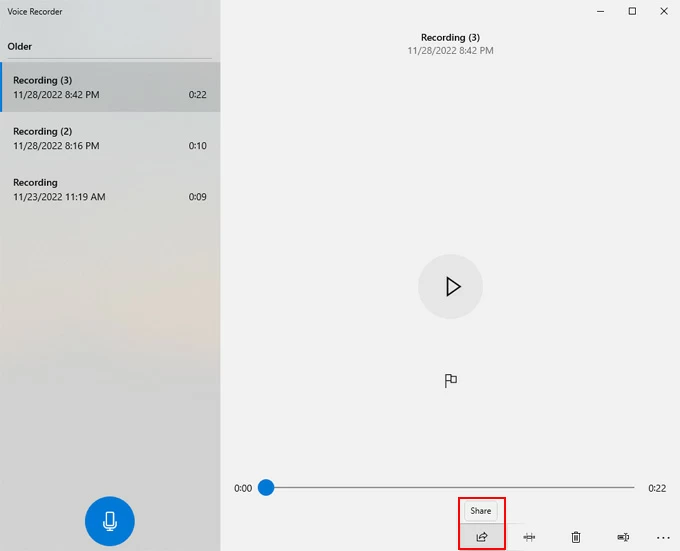Image resolution: width=680 pixels, height=551 pixels.
Task: Open the Trim tool
Action: coord(529,537)
